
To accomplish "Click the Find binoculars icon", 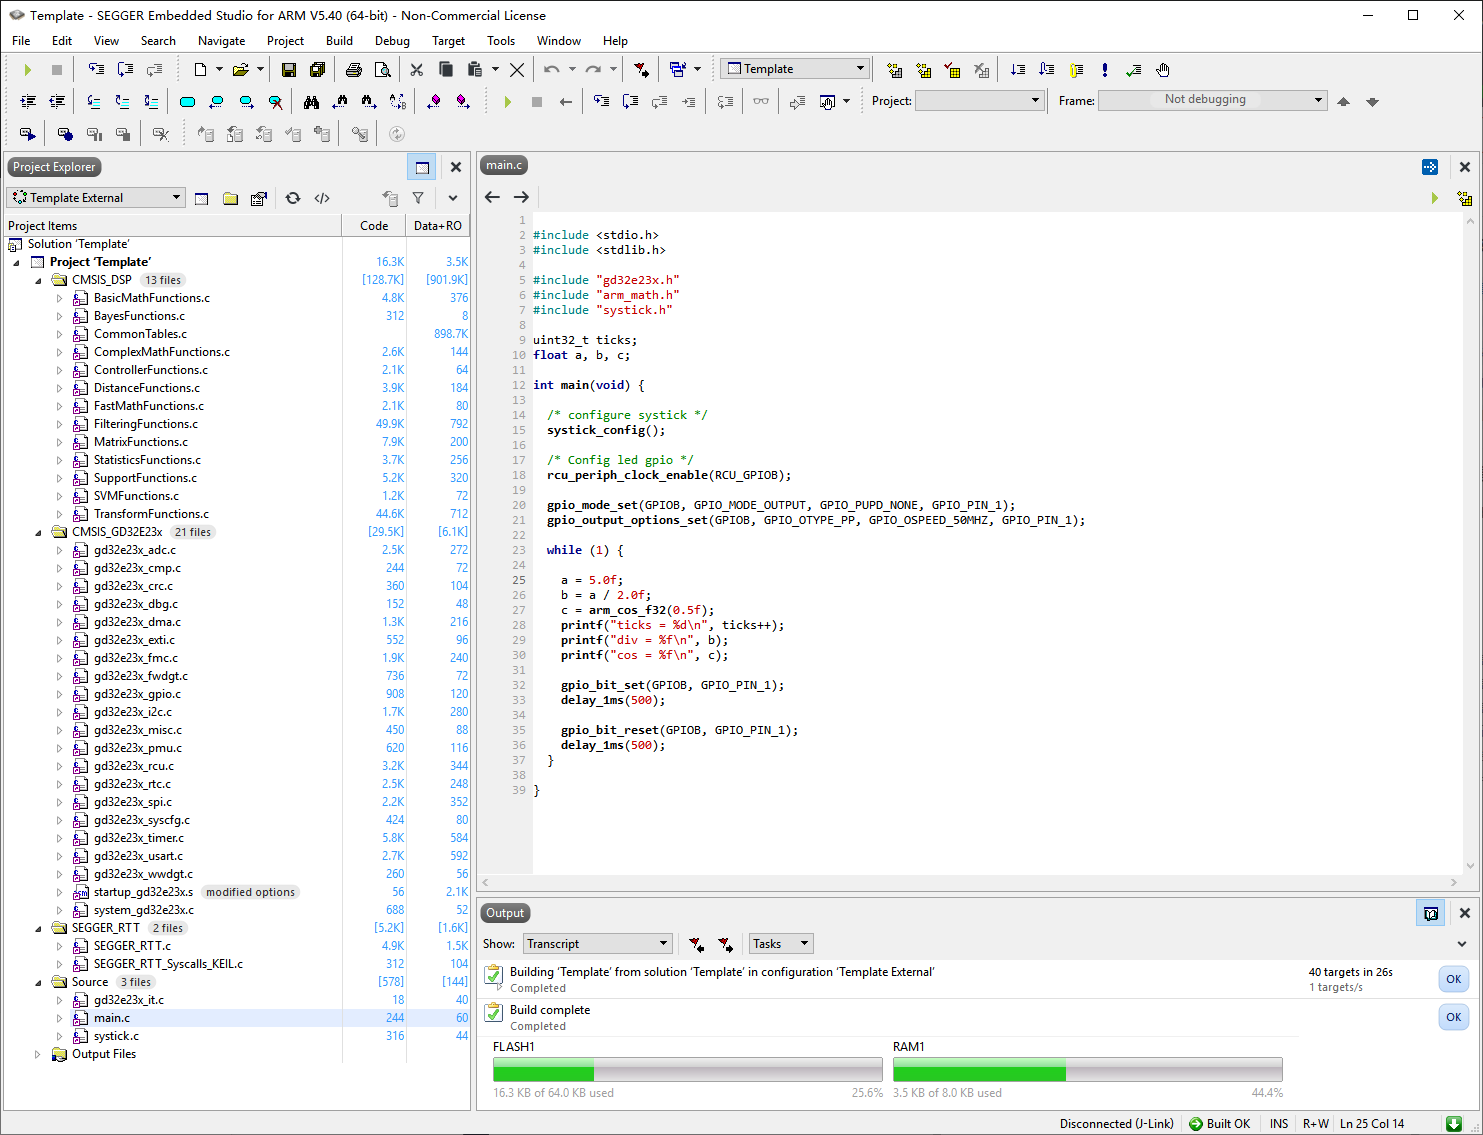I will [311, 102].
